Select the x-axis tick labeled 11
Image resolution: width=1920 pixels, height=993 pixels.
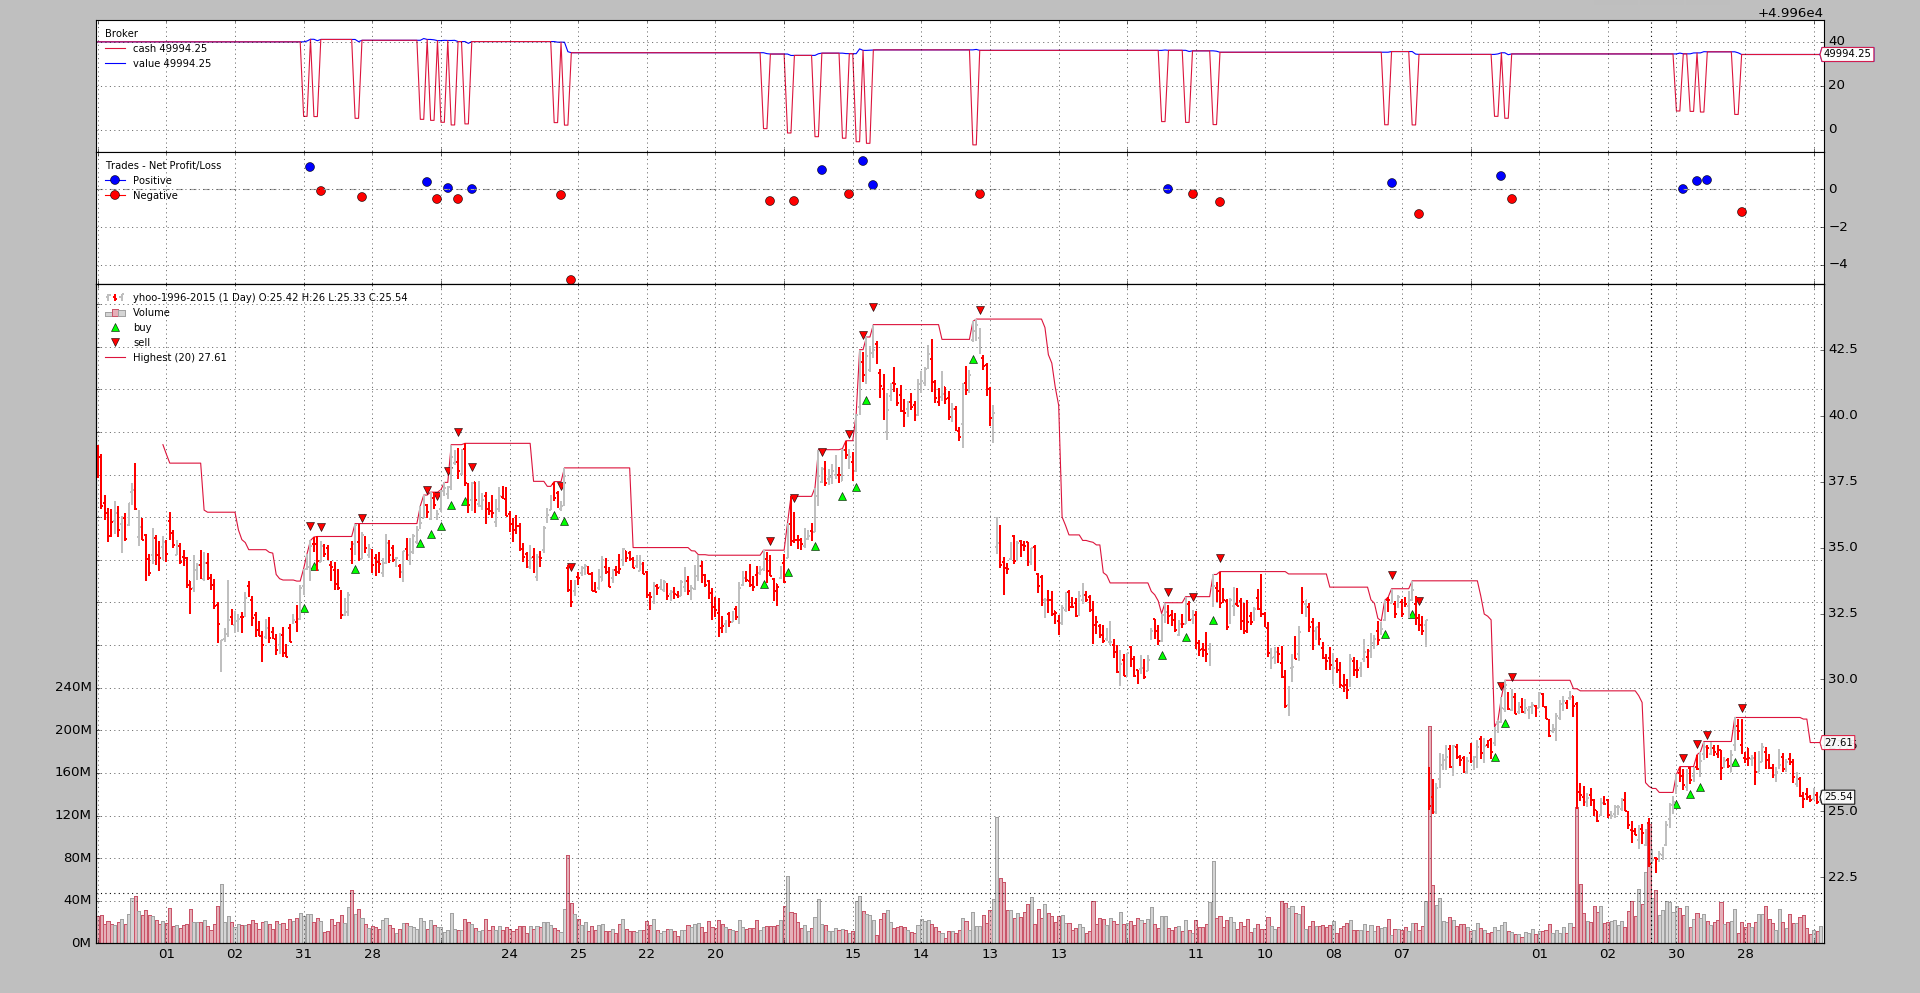[x=1196, y=954]
